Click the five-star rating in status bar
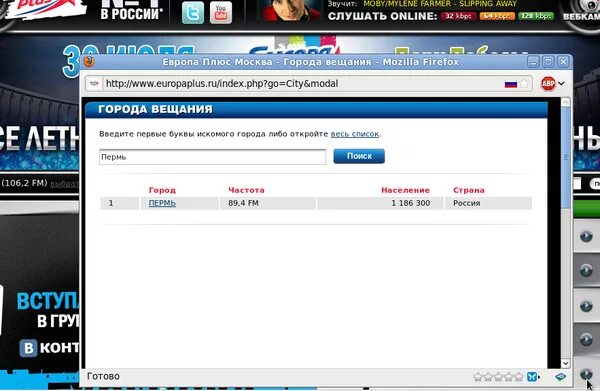The width and height of the screenshot is (600, 391). (x=498, y=377)
